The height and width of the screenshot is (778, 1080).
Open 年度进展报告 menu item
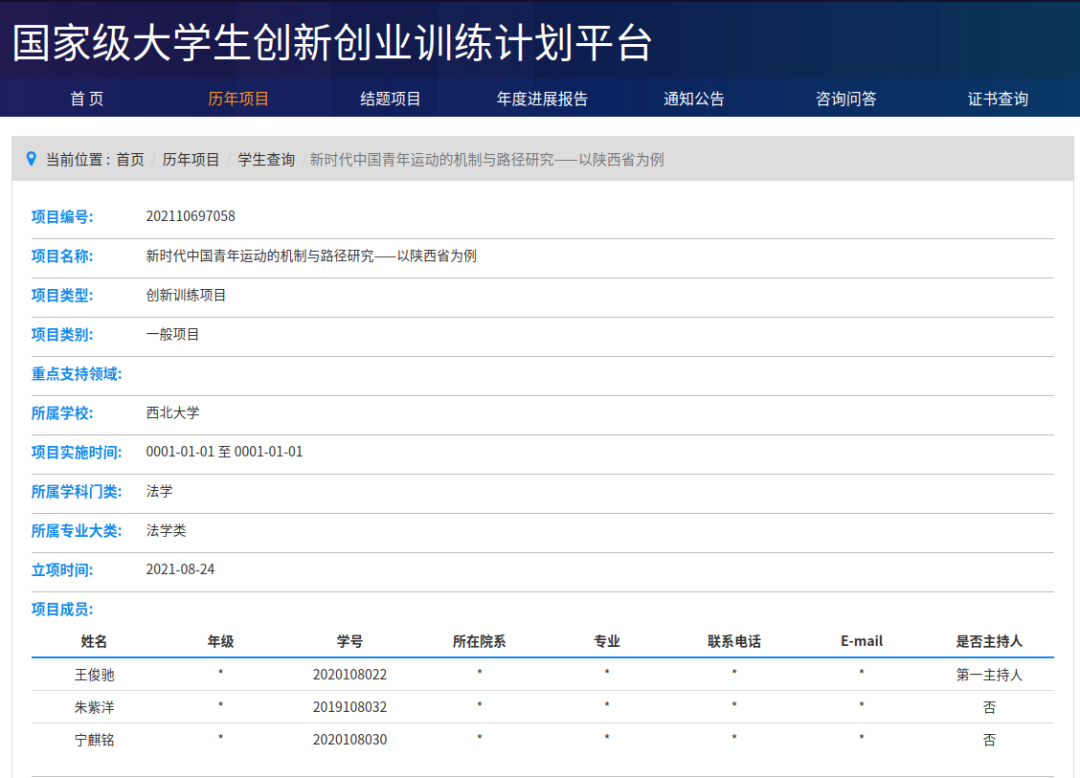(x=542, y=99)
